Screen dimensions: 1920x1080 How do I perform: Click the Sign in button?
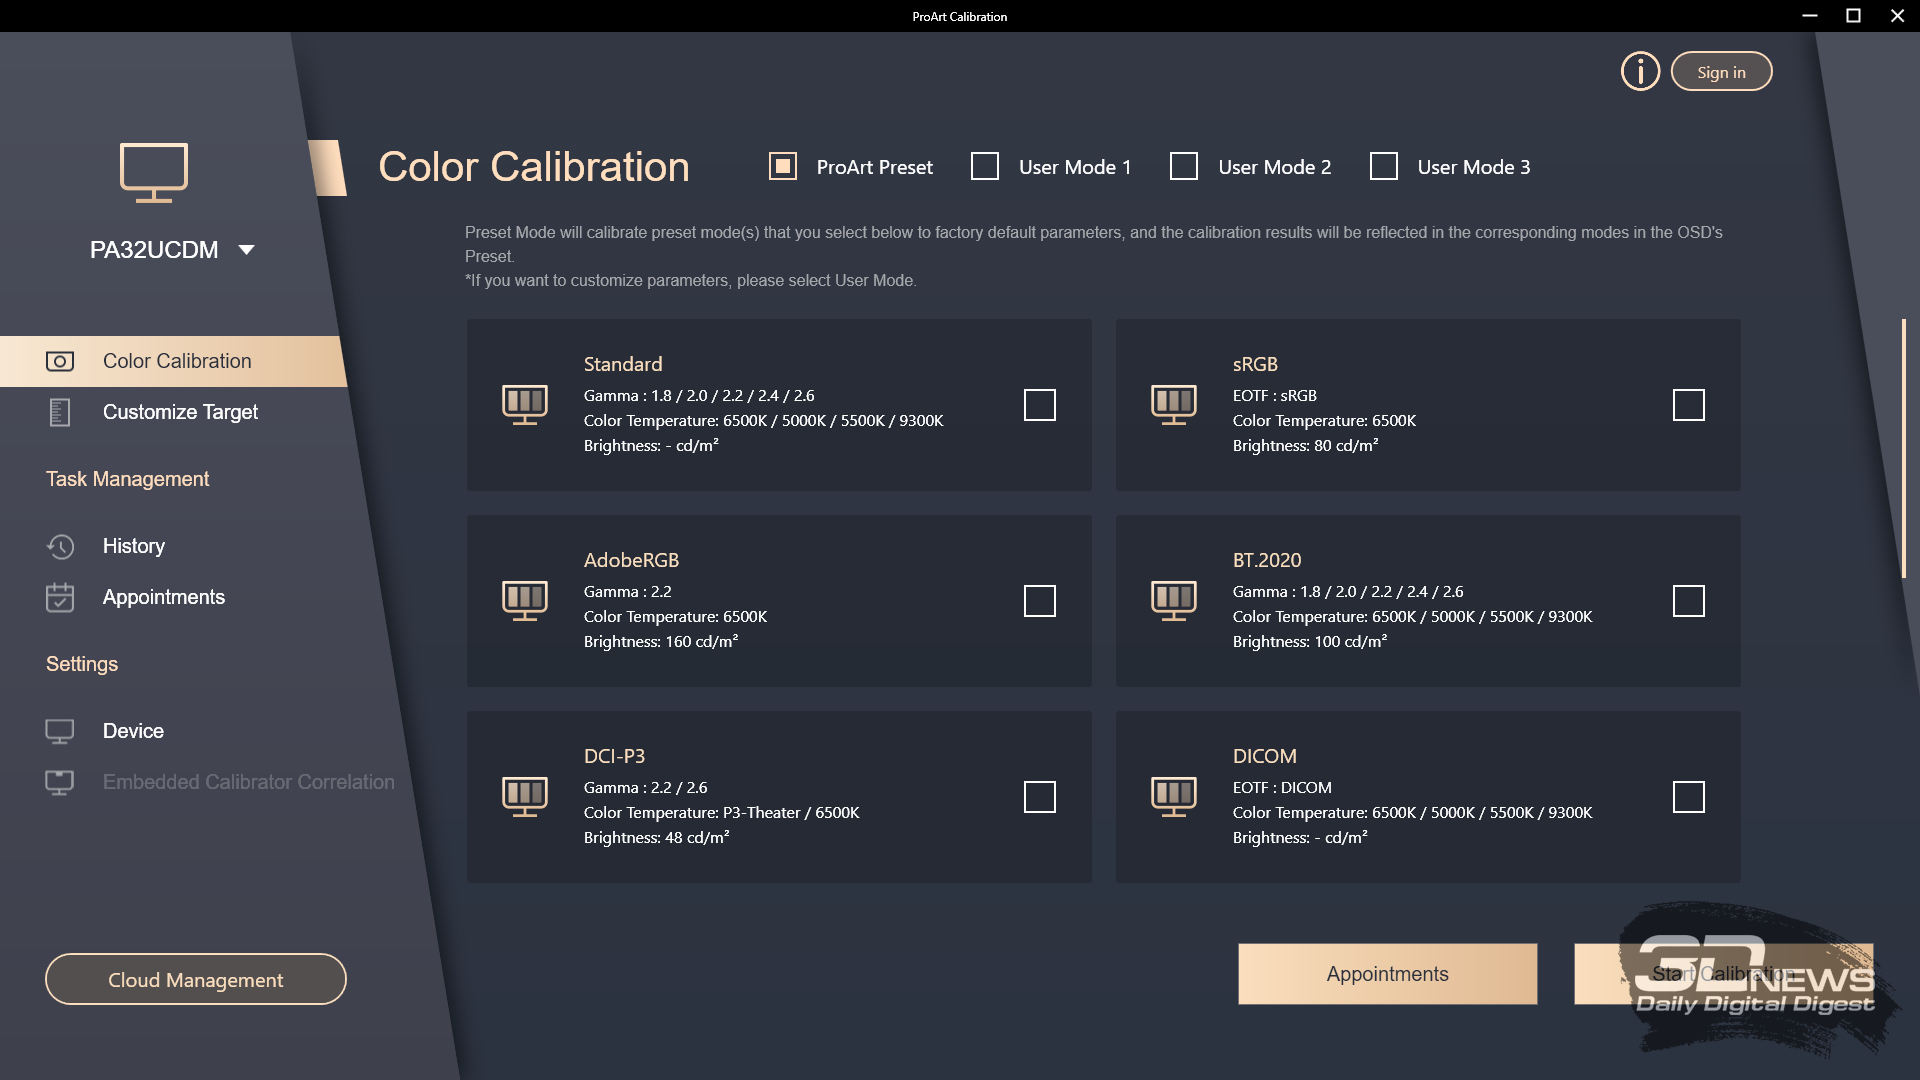pos(1721,72)
